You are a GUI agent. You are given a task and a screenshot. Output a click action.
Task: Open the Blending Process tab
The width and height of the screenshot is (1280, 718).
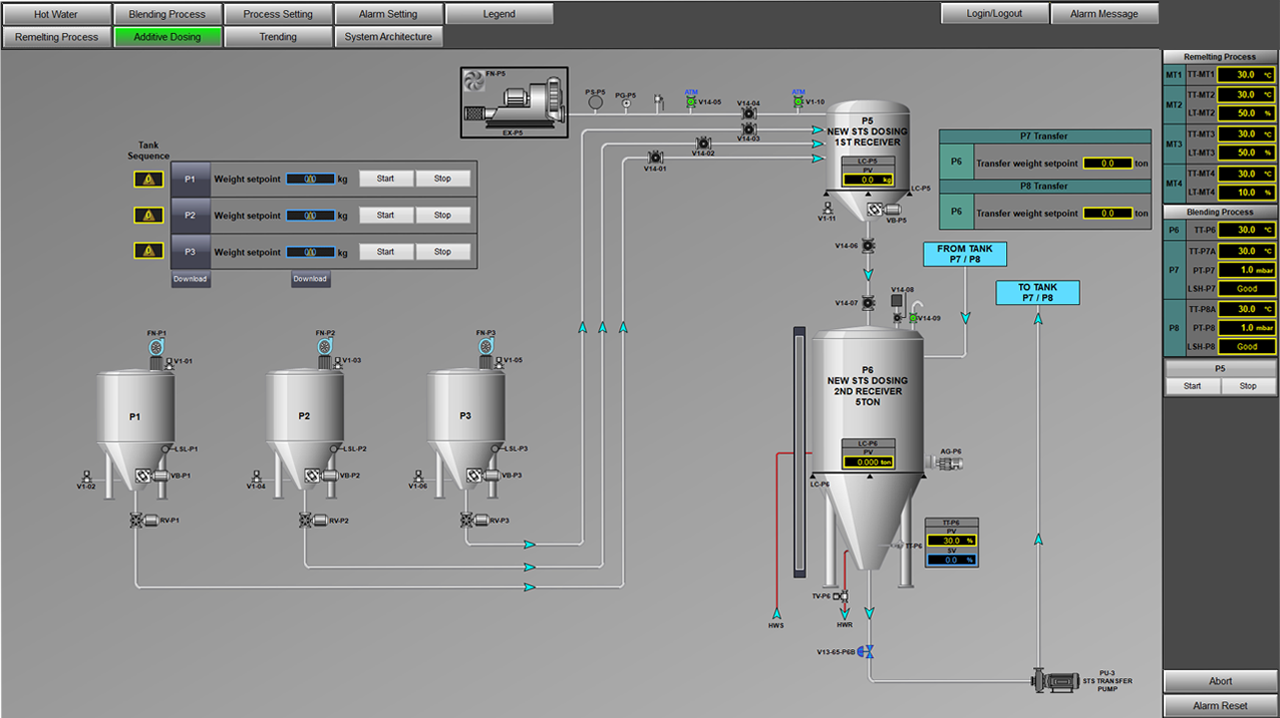167,14
